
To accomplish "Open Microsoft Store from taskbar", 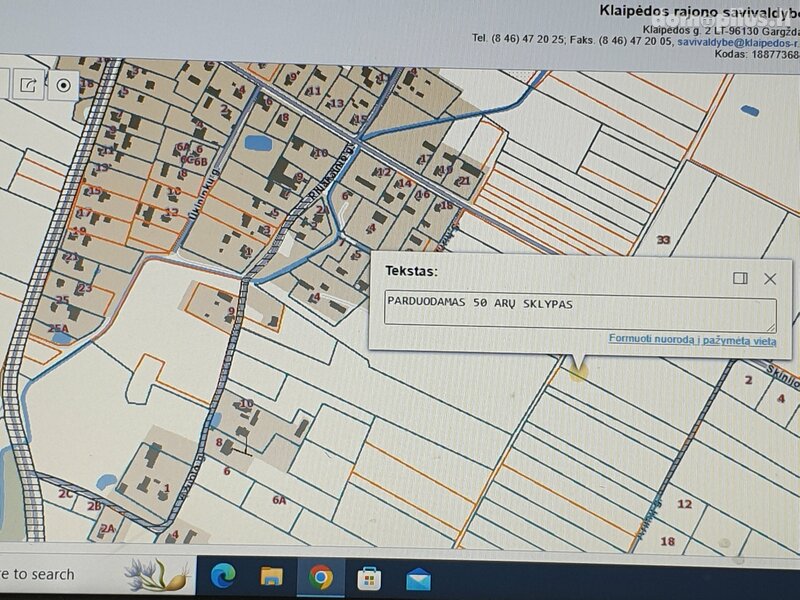I will click(369, 578).
